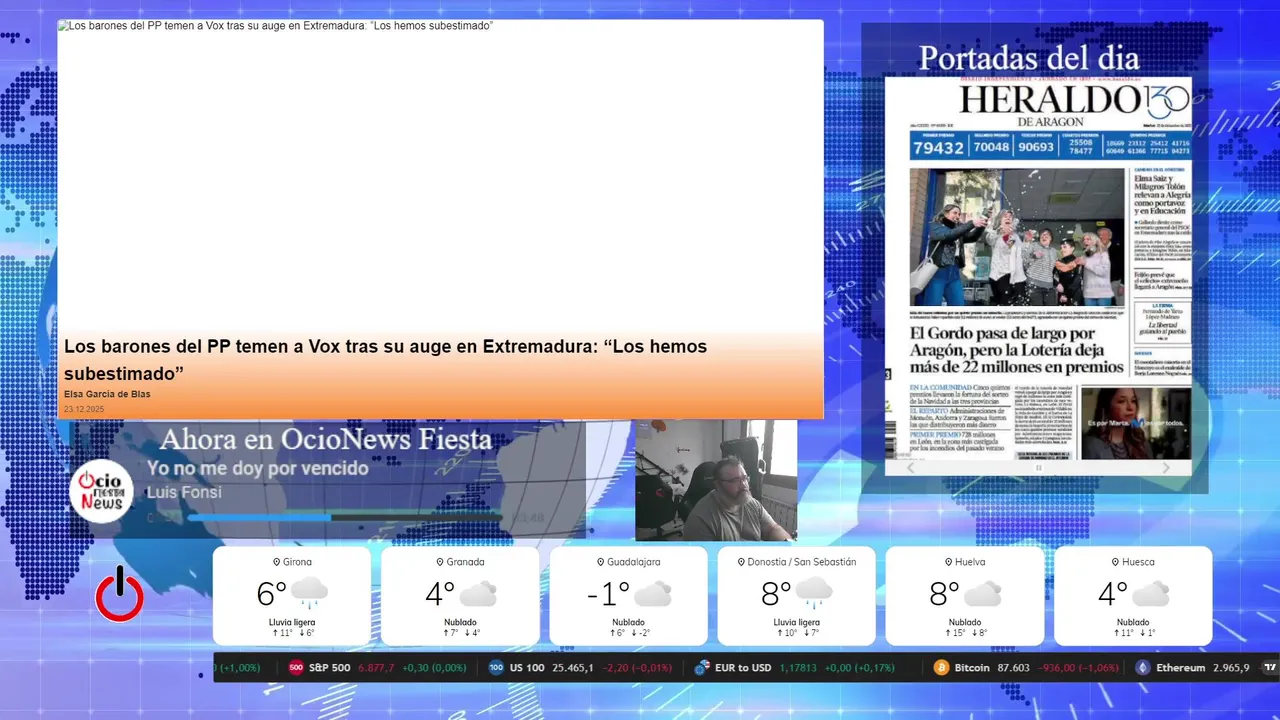Click the Portadas del dia heading

click(x=1029, y=58)
